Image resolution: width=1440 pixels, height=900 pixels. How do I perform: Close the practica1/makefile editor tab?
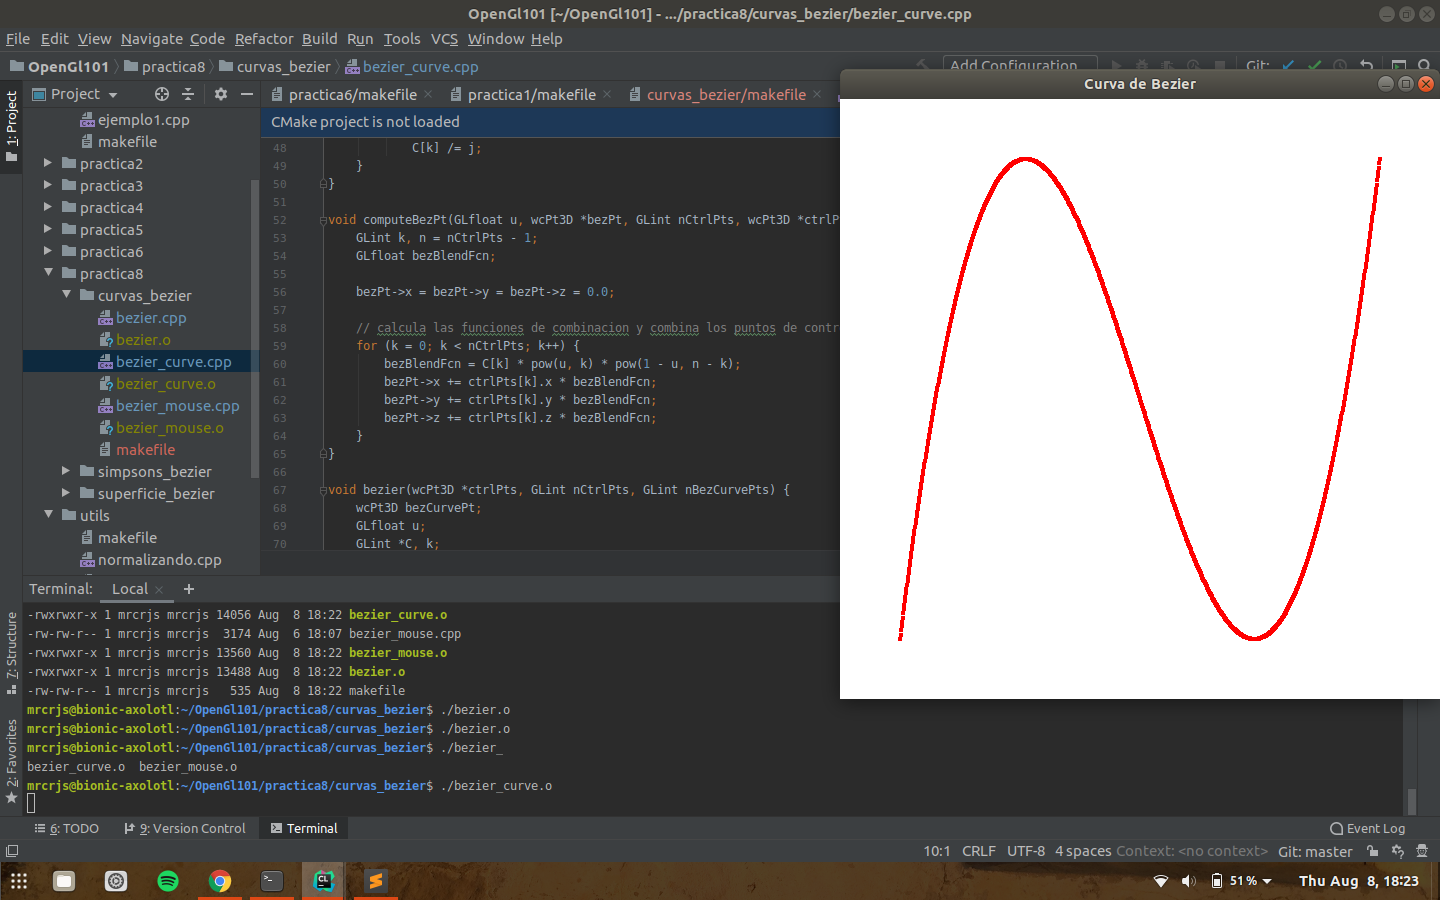[x=607, y=94]
